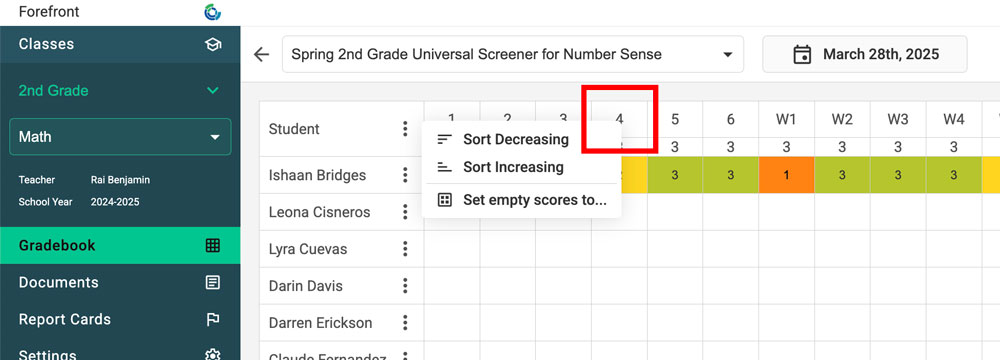The image size is (1000, 360).
Task: Collapse the 2nd Grade chevron
Action: [x=213, y=91]
